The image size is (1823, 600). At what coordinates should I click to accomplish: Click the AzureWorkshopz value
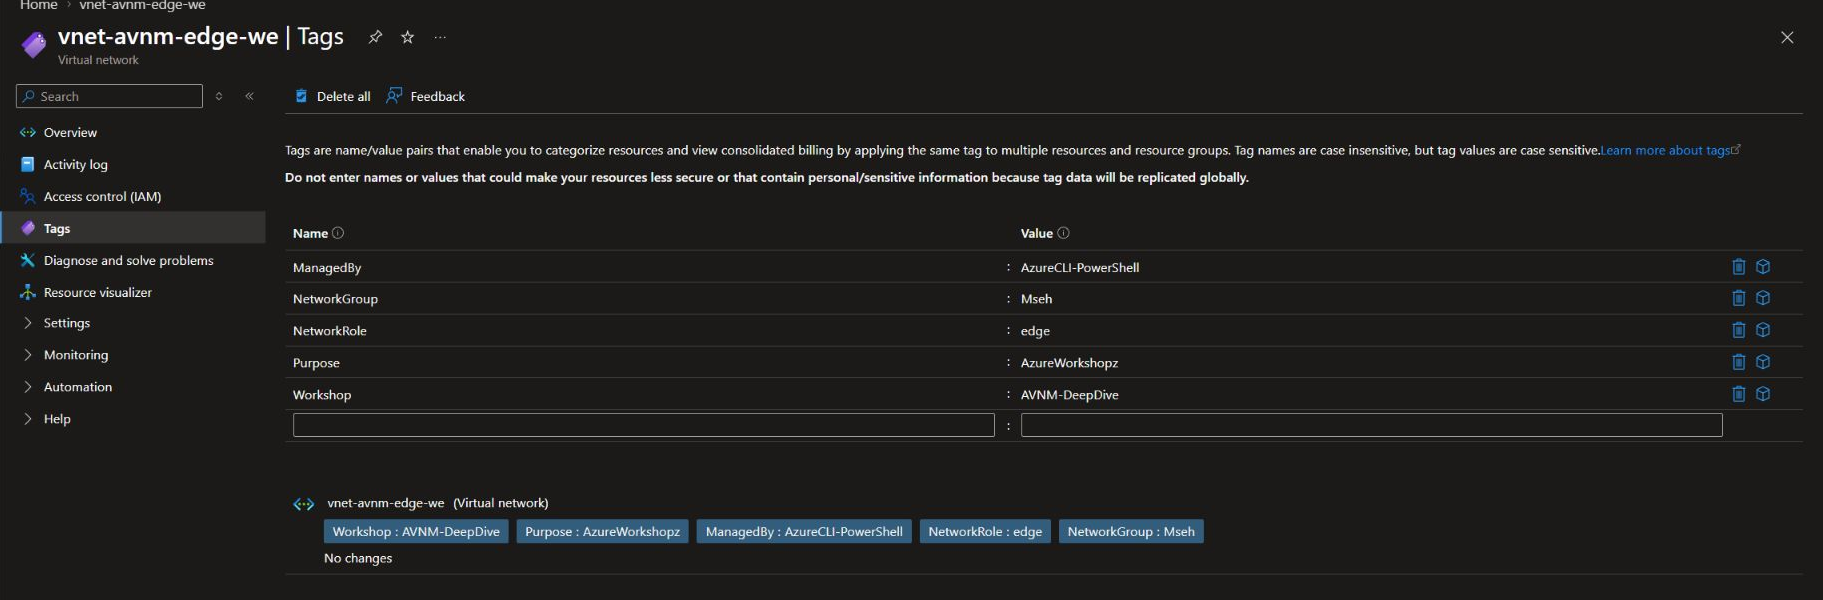pos(1069,363)
